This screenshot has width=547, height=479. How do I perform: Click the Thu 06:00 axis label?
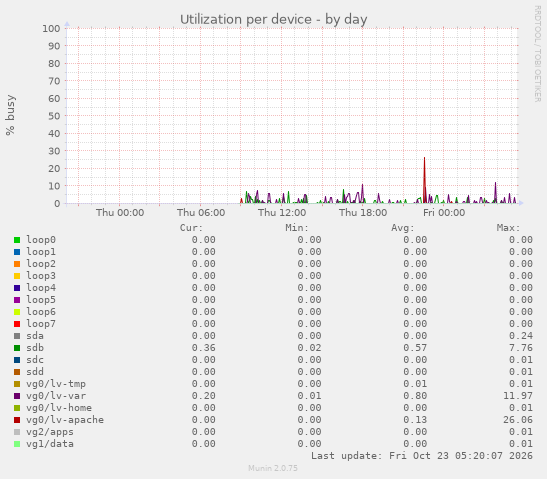pyautogui.click(x=201, y=212)
